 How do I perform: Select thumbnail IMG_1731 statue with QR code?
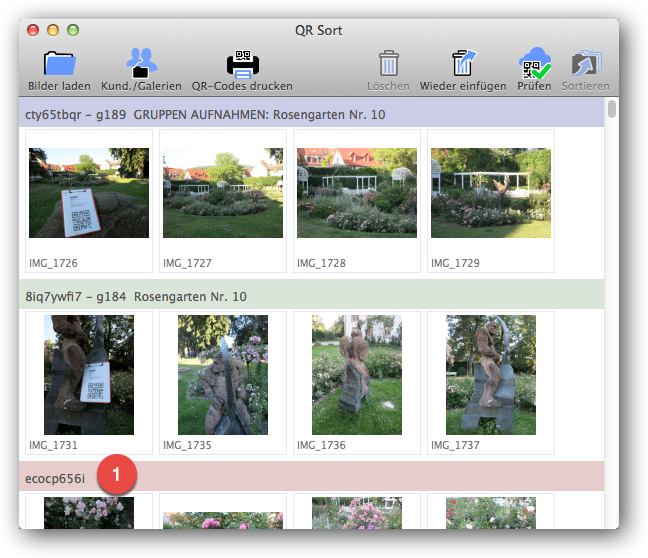tap(89, 375)
